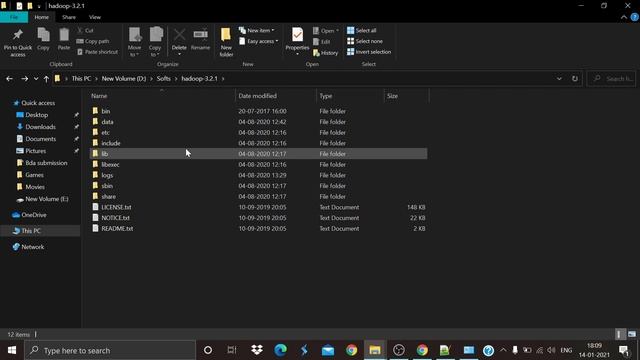
Task: Open Microsoft Edge from taskbar
Action: click(x=280, y=350)
